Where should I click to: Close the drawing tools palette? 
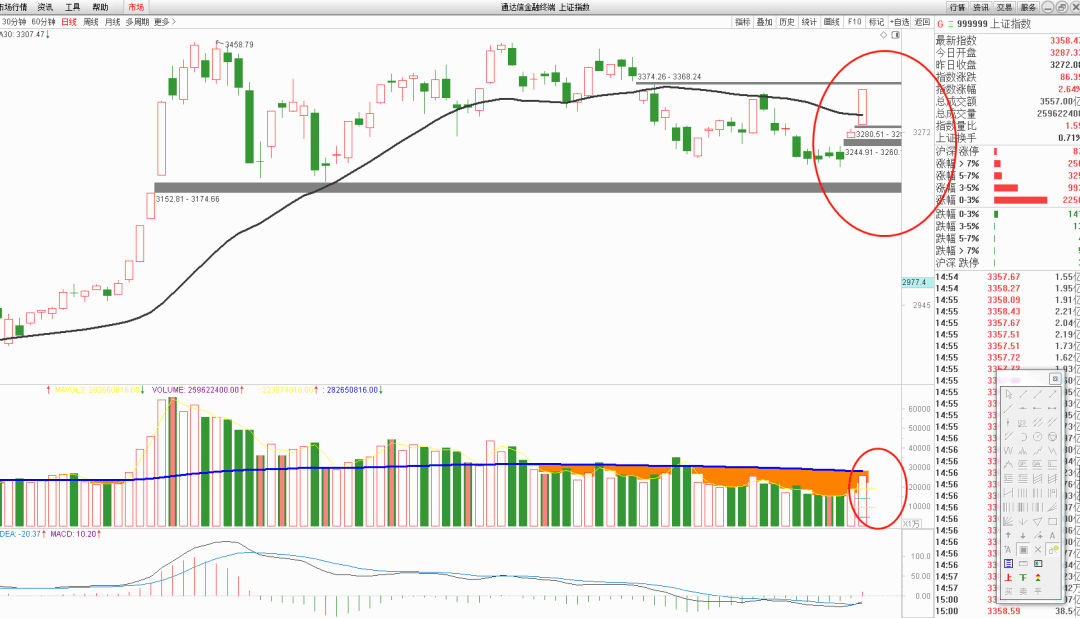pos(1055,379)
